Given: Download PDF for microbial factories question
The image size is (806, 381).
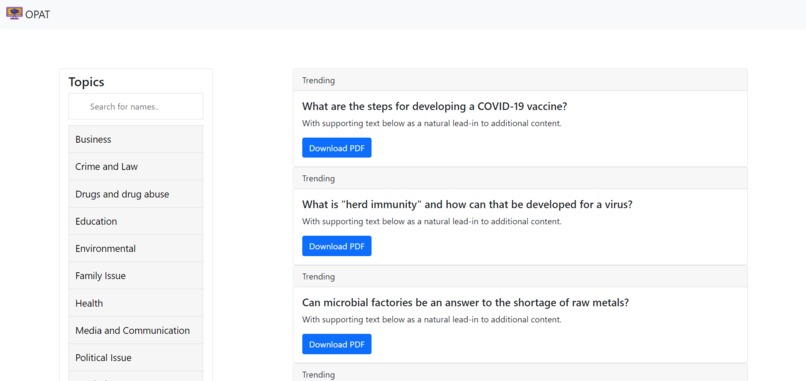Looking at the screenshot, I should 337,344.
